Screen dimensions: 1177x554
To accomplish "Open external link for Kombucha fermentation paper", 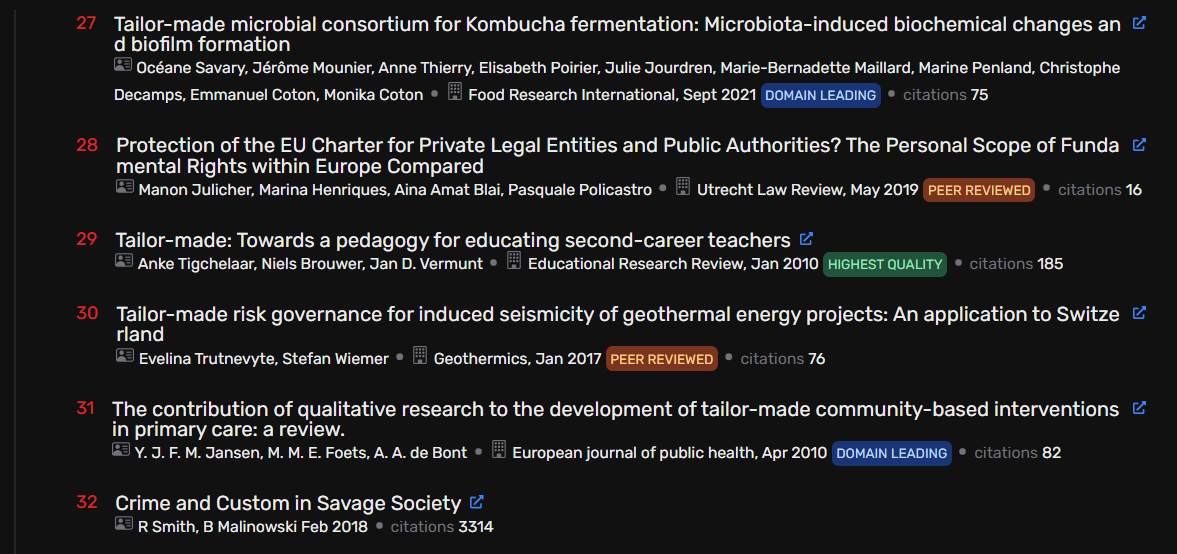I will (x=1139, y=23).
